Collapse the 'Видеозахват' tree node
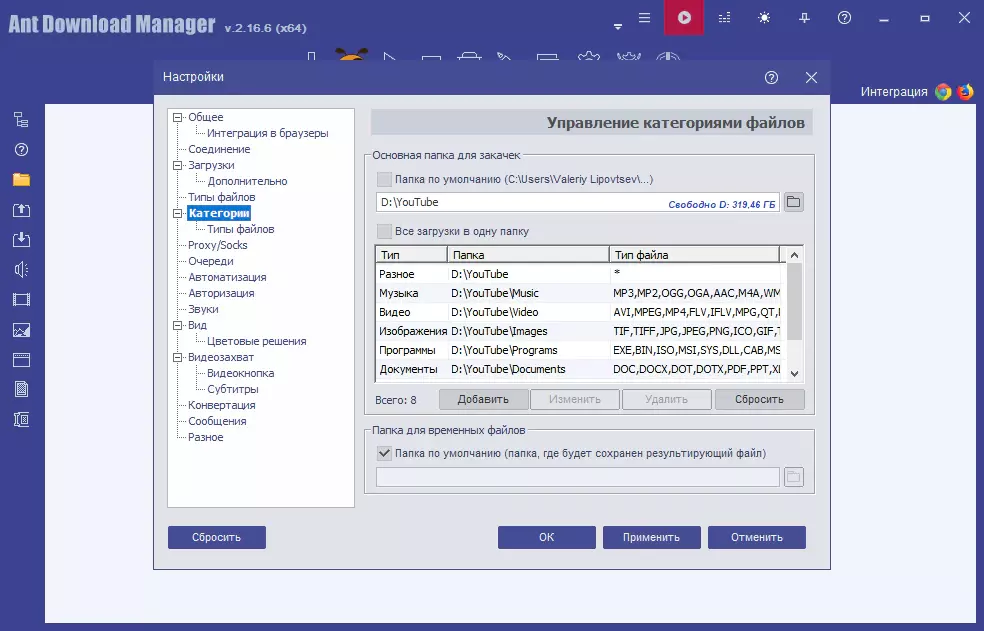The height and width of the screenshot is (631, 984). [x=178, y=357]
